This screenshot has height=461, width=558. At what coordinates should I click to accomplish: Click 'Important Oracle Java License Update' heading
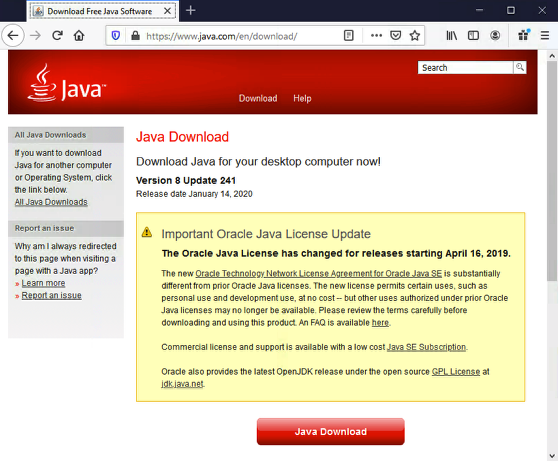pyautogui.click(x=266, y=234)
